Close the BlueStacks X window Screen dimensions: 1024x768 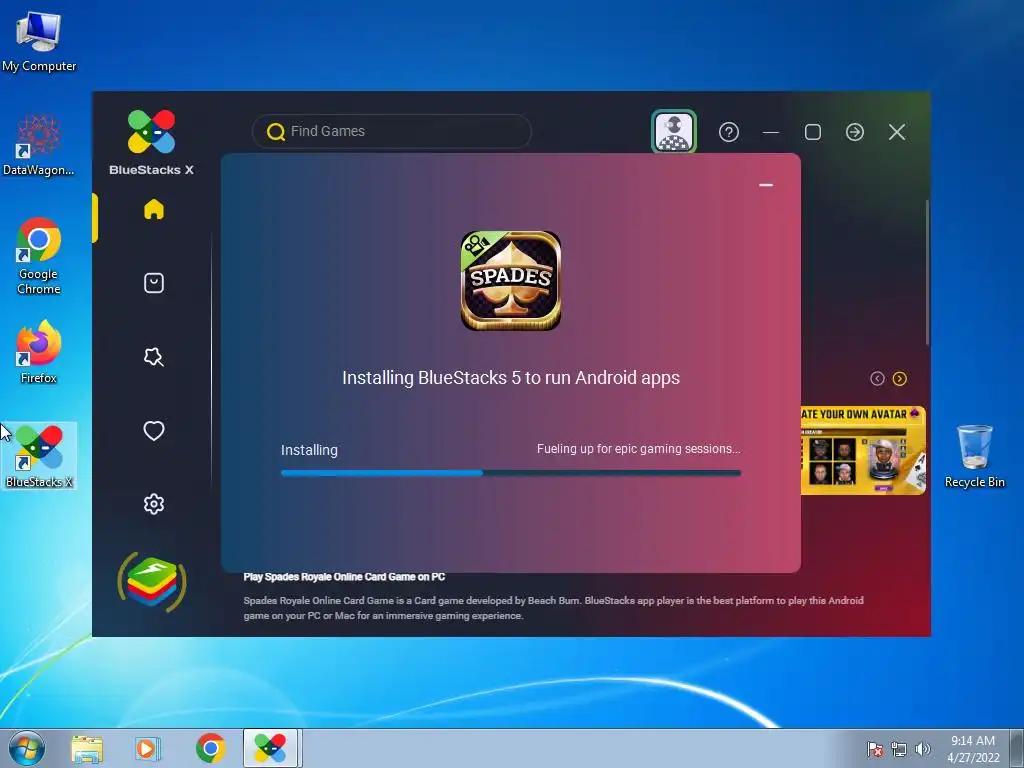coord(897,133)
